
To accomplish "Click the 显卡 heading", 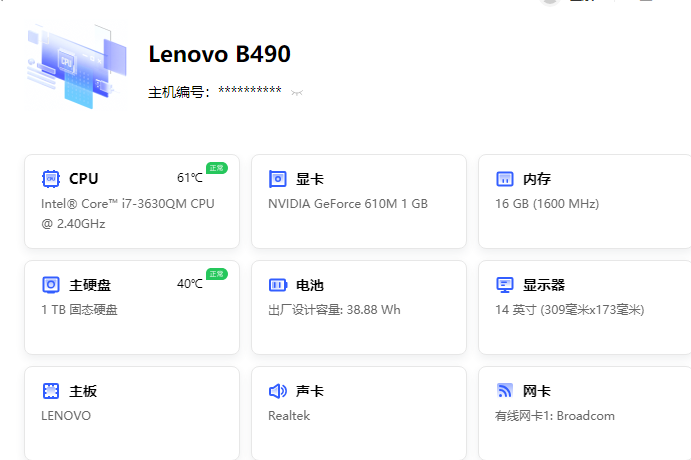I will pos(310,179).
